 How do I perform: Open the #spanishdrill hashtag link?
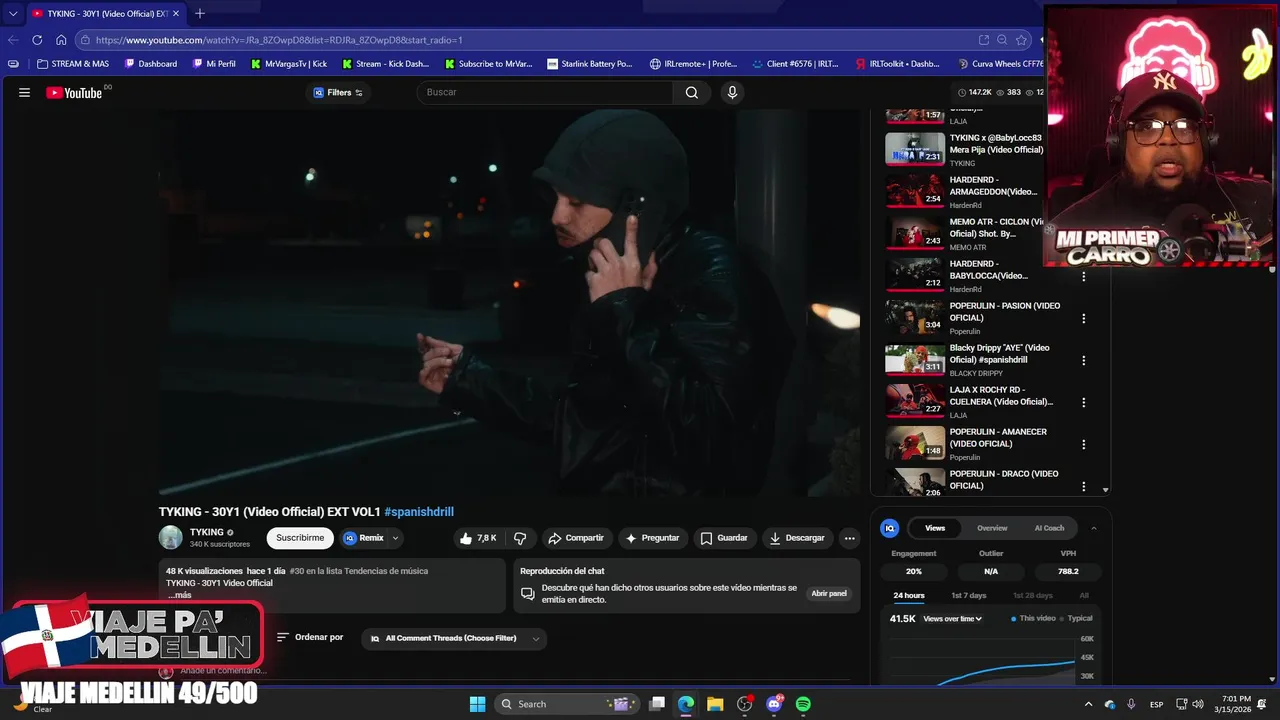pyautogui.click(x=419, y=512)
